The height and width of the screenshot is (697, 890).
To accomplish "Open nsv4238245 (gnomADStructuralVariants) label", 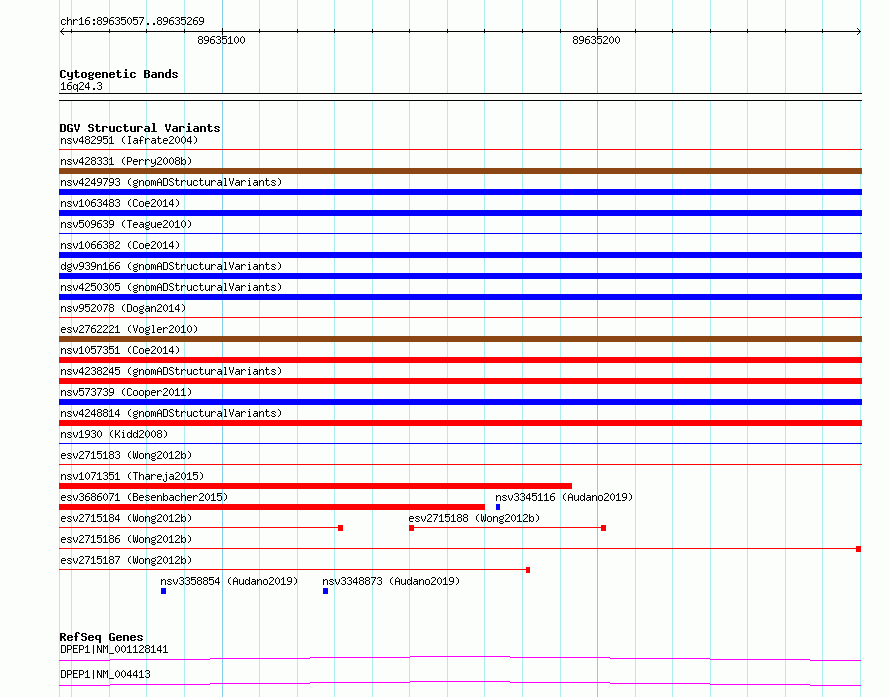I will point(171,371).
